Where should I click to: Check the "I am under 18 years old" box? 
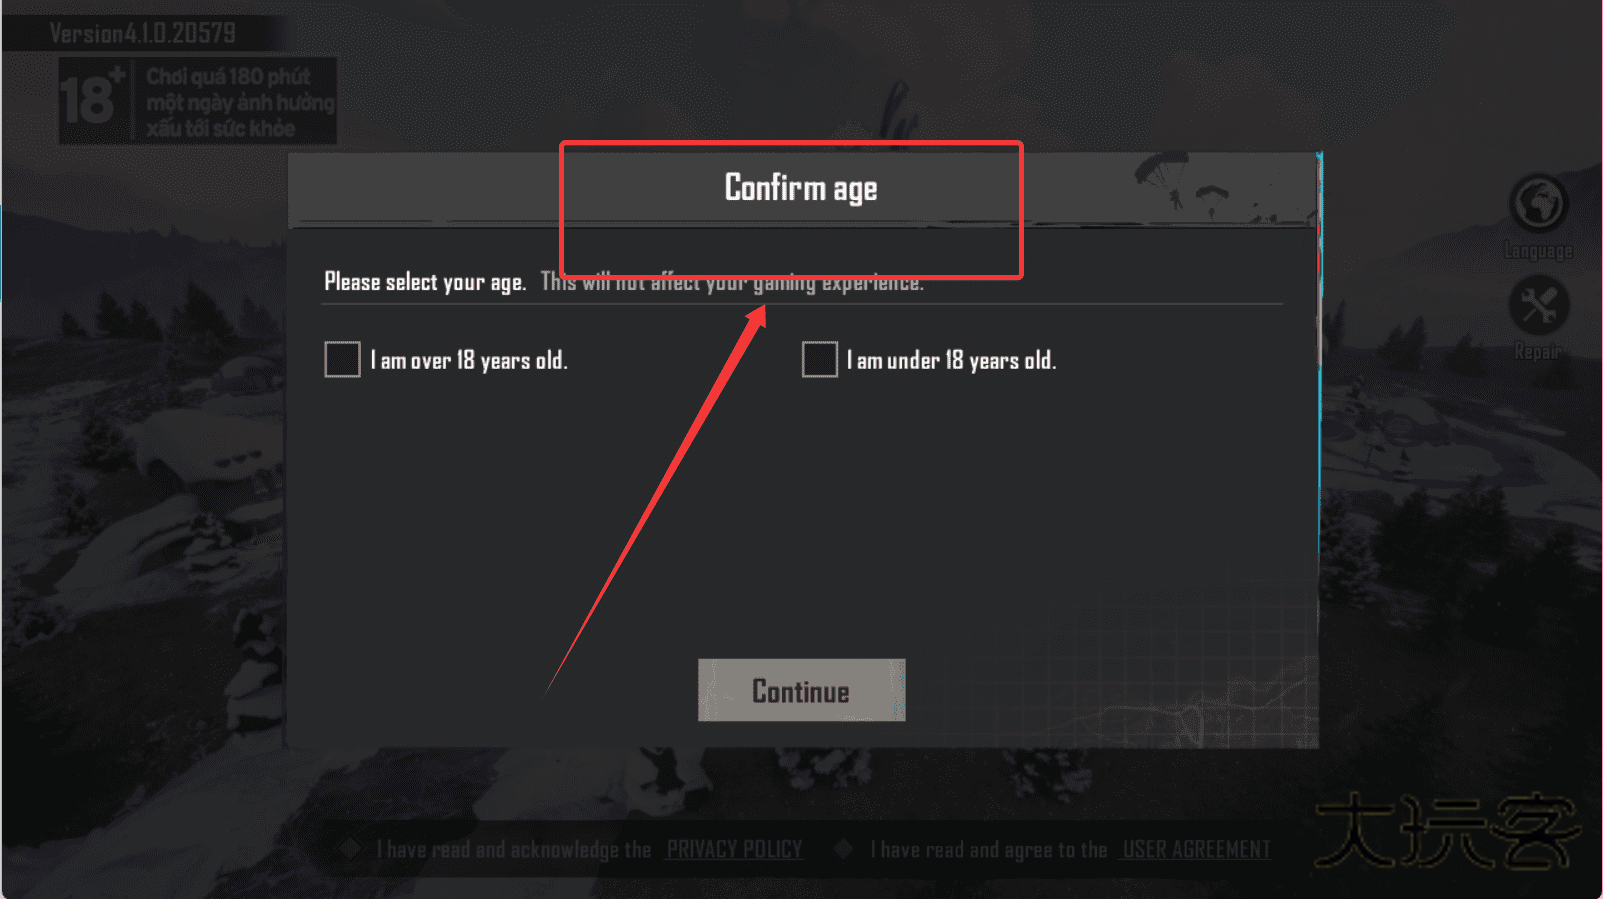coord(819,359)
